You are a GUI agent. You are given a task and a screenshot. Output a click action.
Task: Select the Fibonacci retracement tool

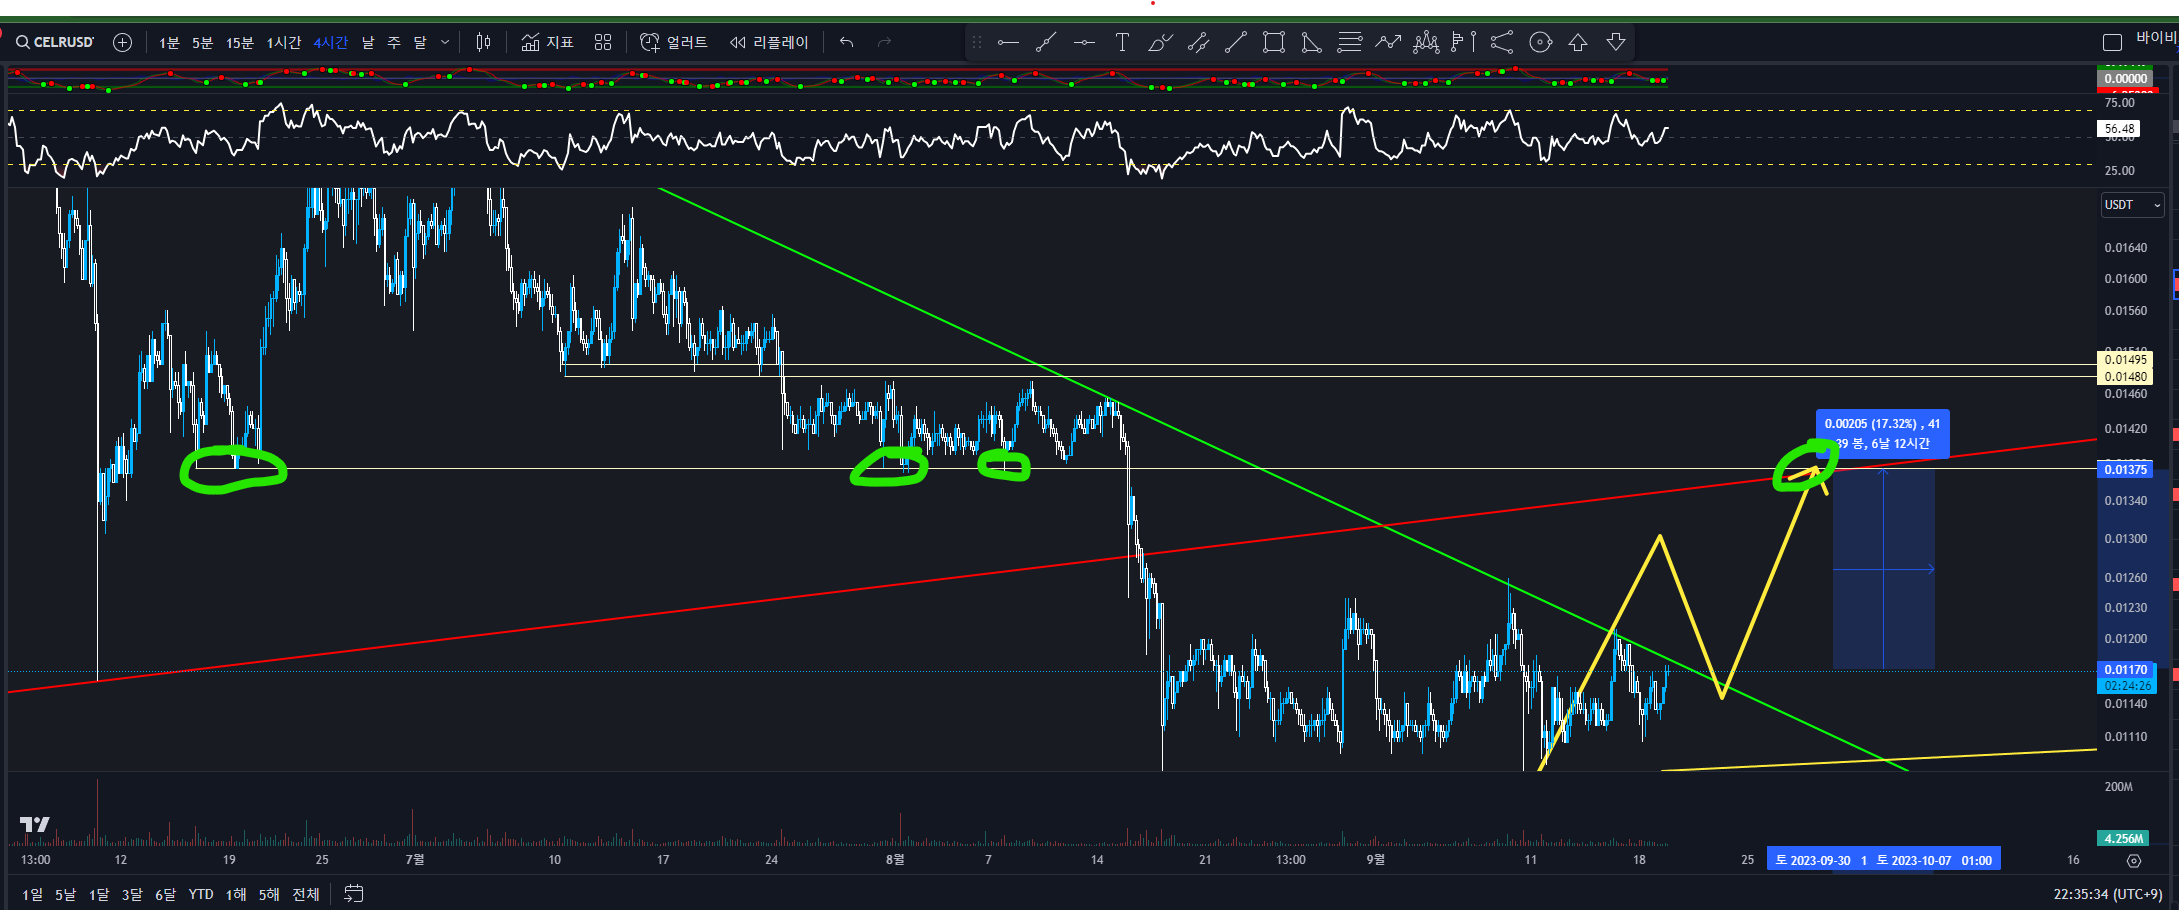click(x=1350, y=42)
